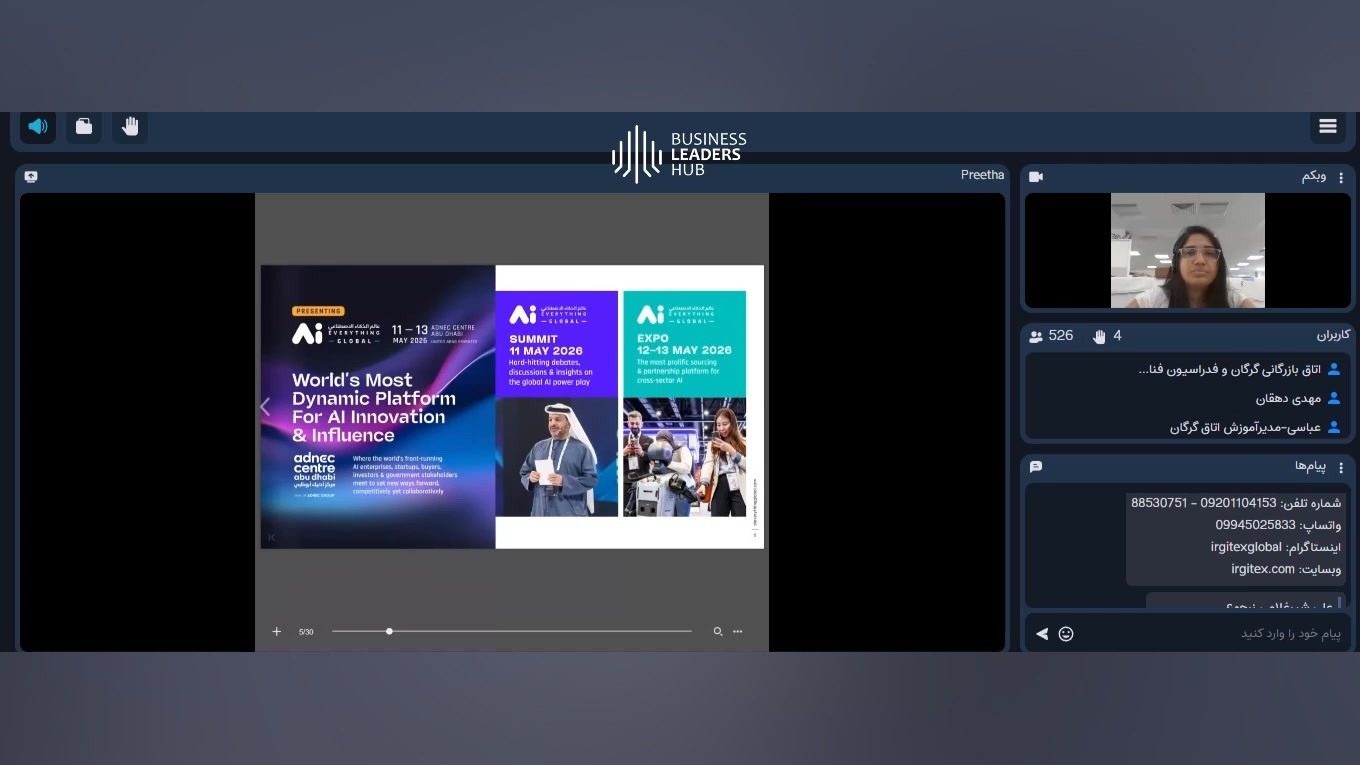
Task: Click the irgitex.com website text in chat
Action: 1263,569
